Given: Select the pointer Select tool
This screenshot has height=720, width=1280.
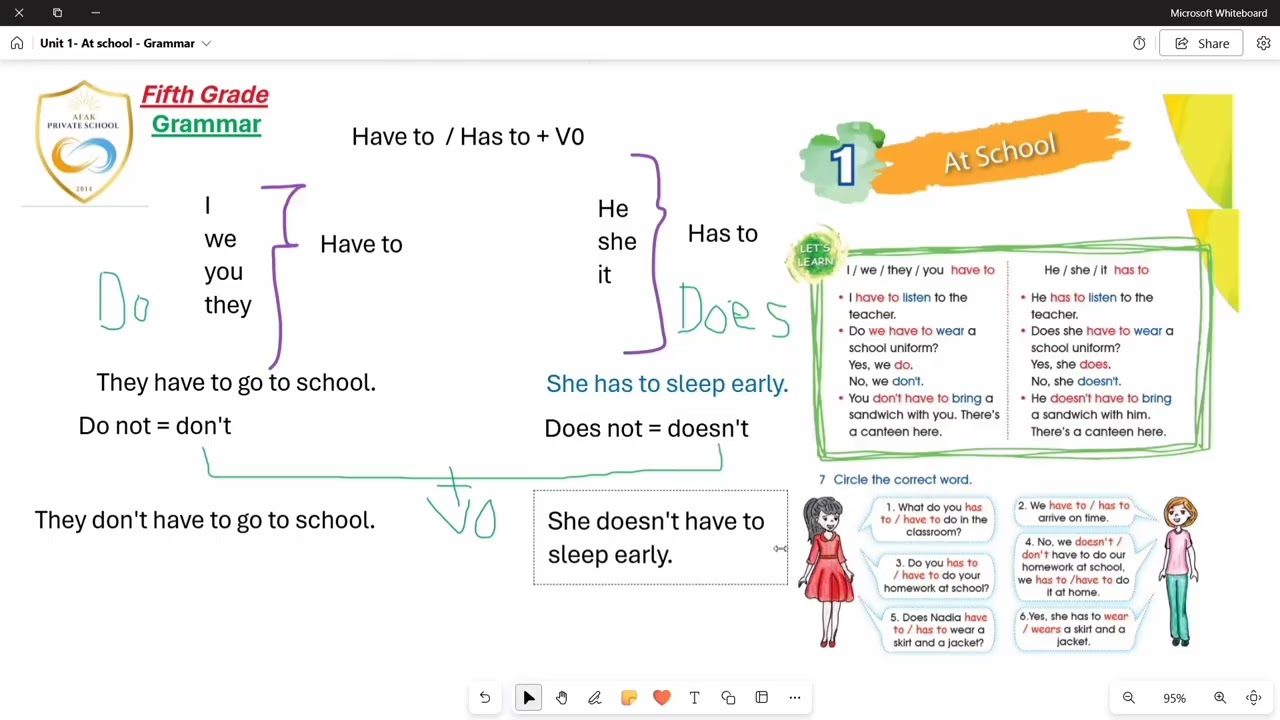Looking at the screenshot, I should pos(529,698).
